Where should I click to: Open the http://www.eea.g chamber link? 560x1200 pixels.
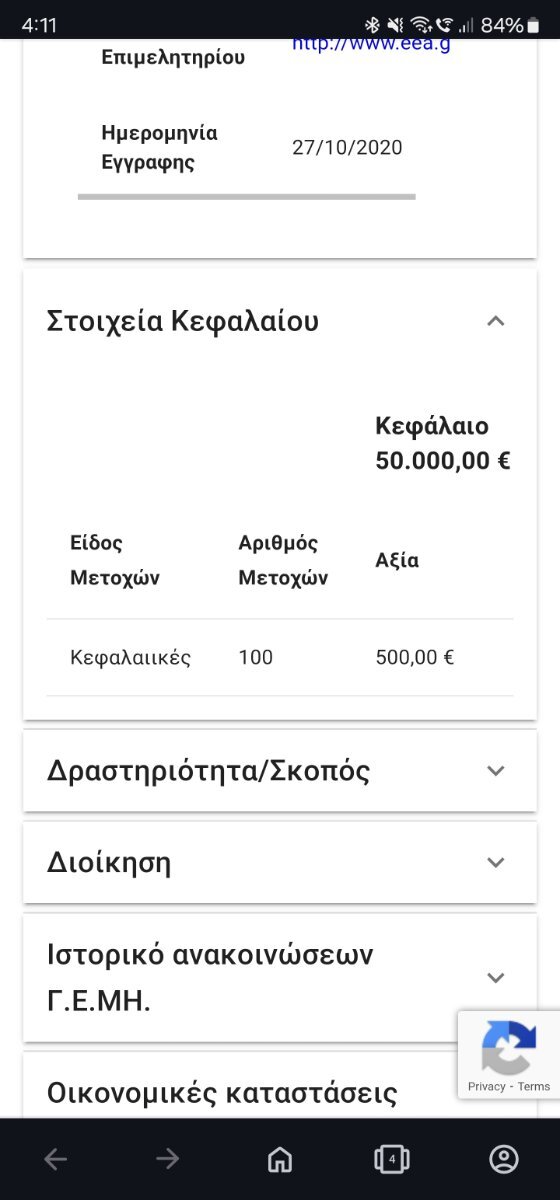371,45
